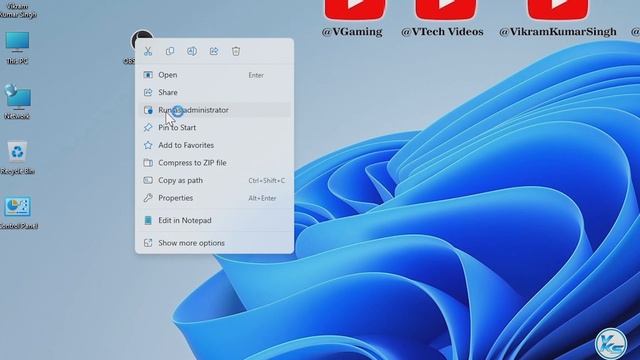
Task: Click the @VGaming text label
Action: coord(352,32)
